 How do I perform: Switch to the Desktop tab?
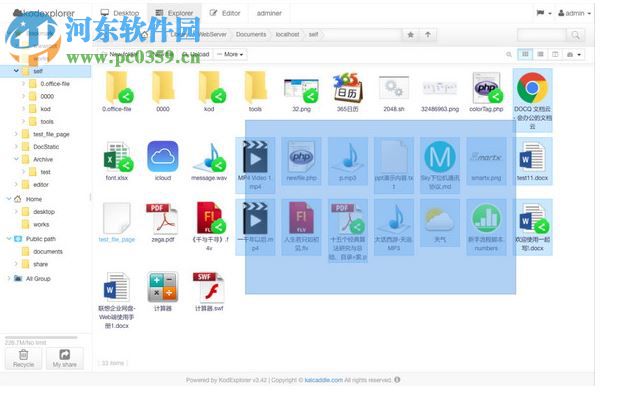120,13
